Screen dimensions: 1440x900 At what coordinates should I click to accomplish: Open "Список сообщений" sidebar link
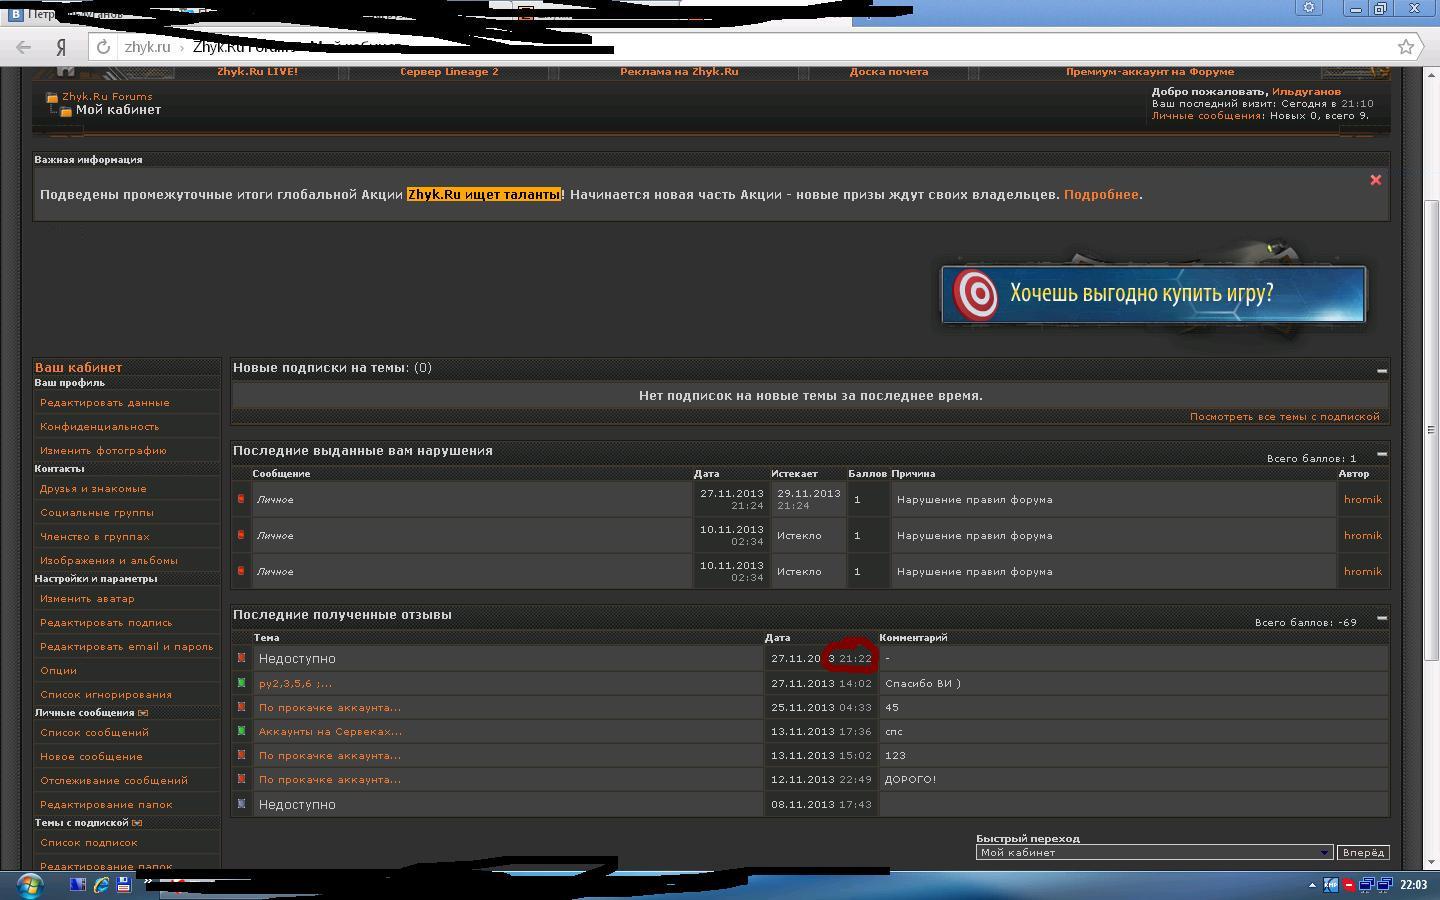(94, 733)
